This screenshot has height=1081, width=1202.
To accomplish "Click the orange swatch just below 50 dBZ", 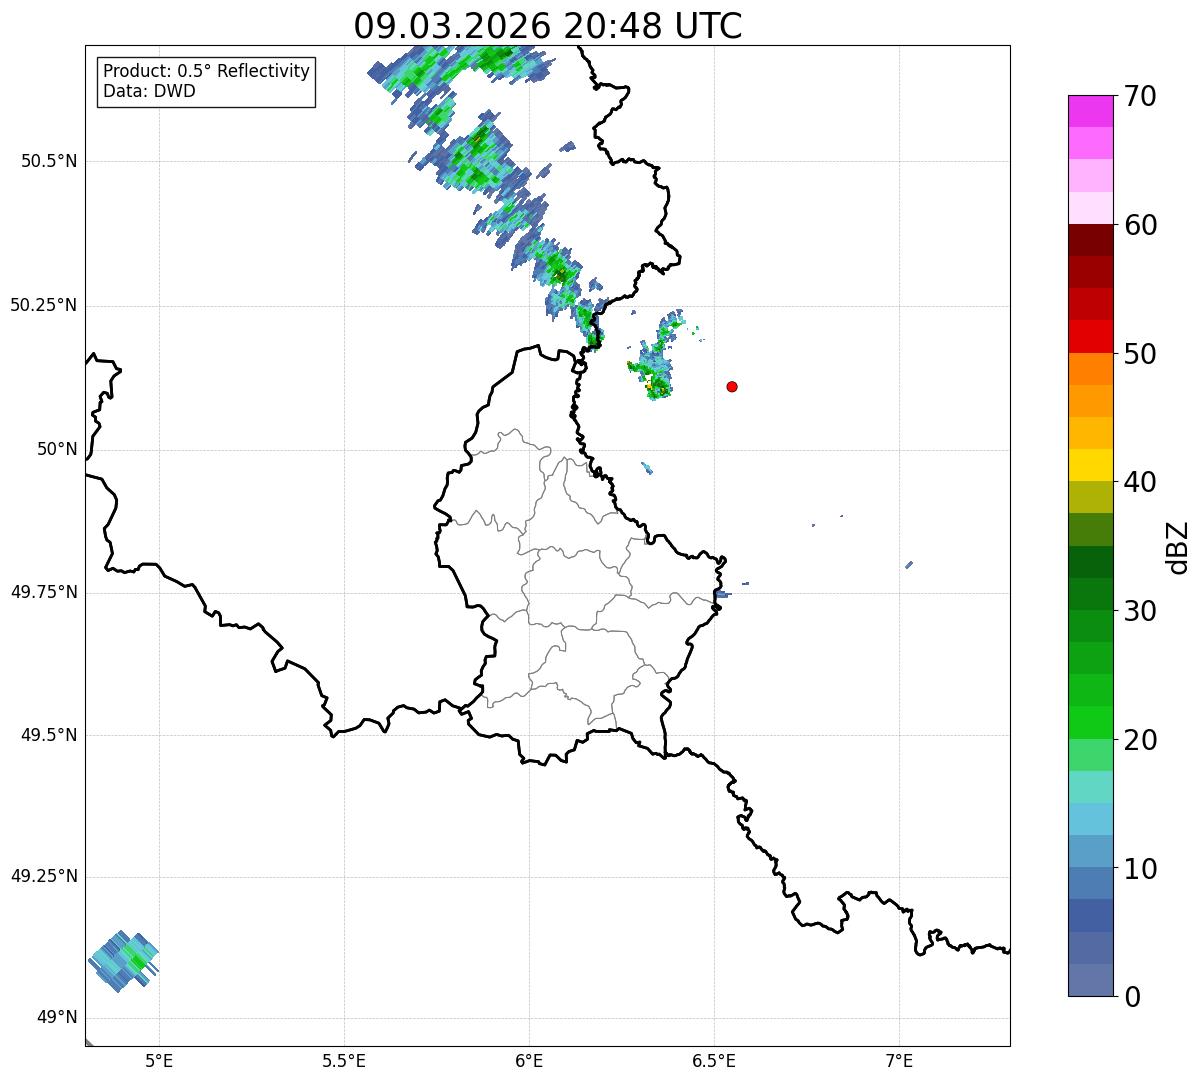I will [1090, 369].
